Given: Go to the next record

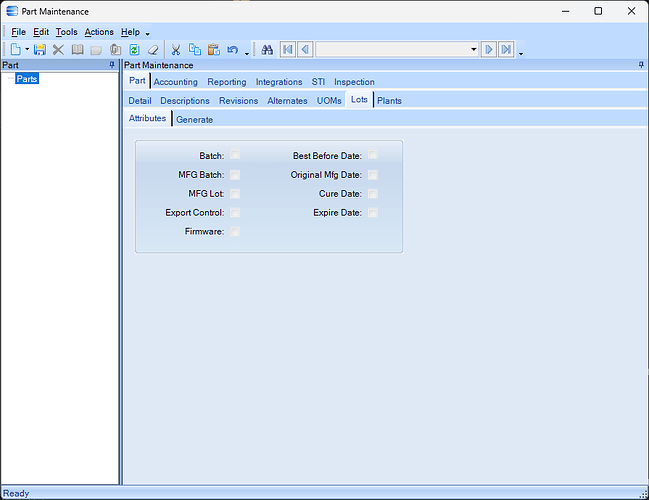Looking at the screenshot, I should point(489,50).
